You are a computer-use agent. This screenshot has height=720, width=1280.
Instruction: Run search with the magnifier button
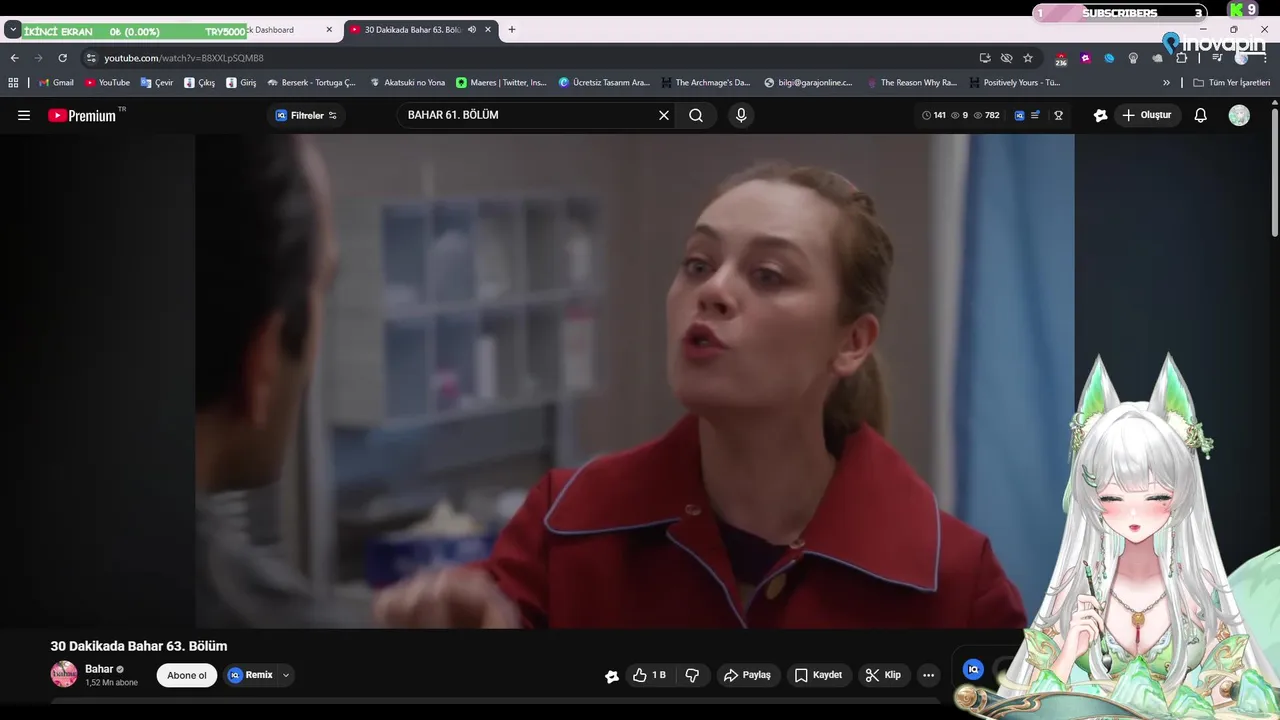pyautogui.click(x=696, y=115)
